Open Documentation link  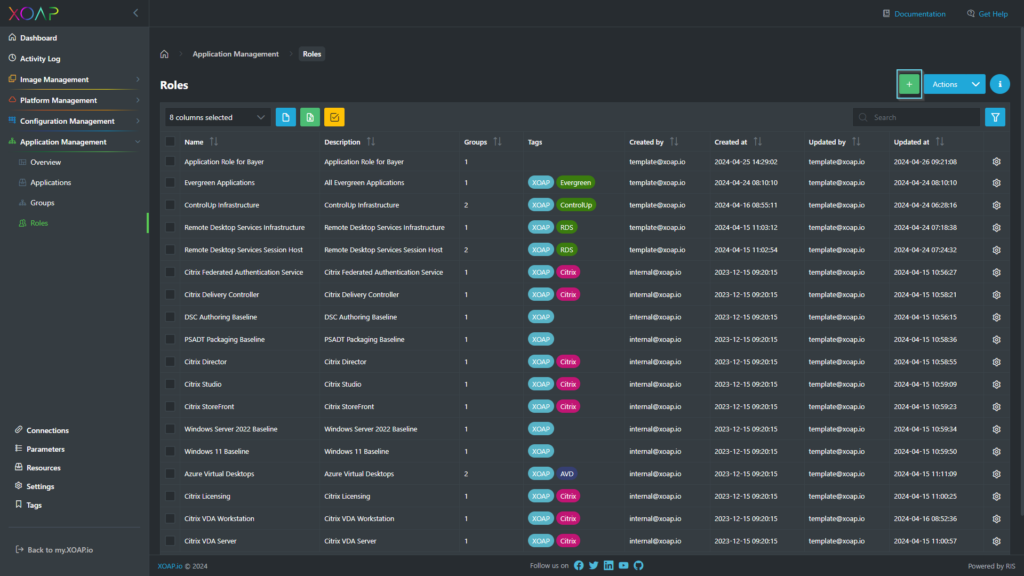coord(914,14)
